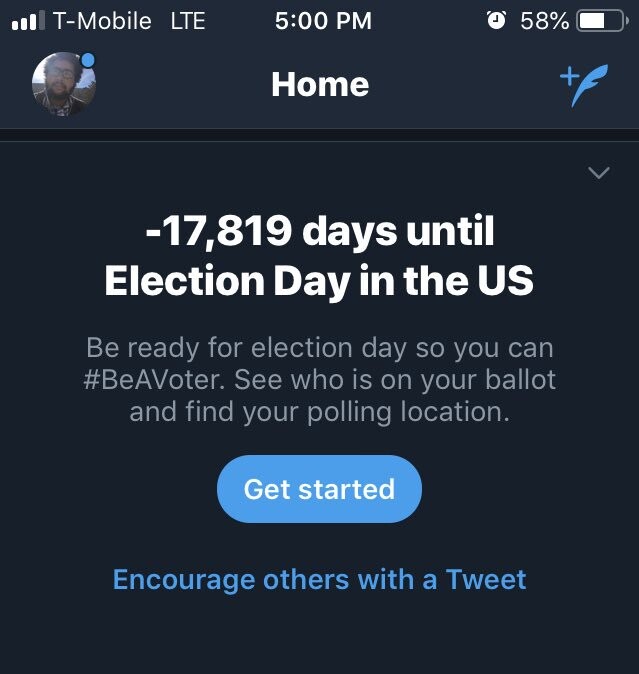Tap the blue notification dot on avatar
The image size is (639, 674).
coord(88,61)
